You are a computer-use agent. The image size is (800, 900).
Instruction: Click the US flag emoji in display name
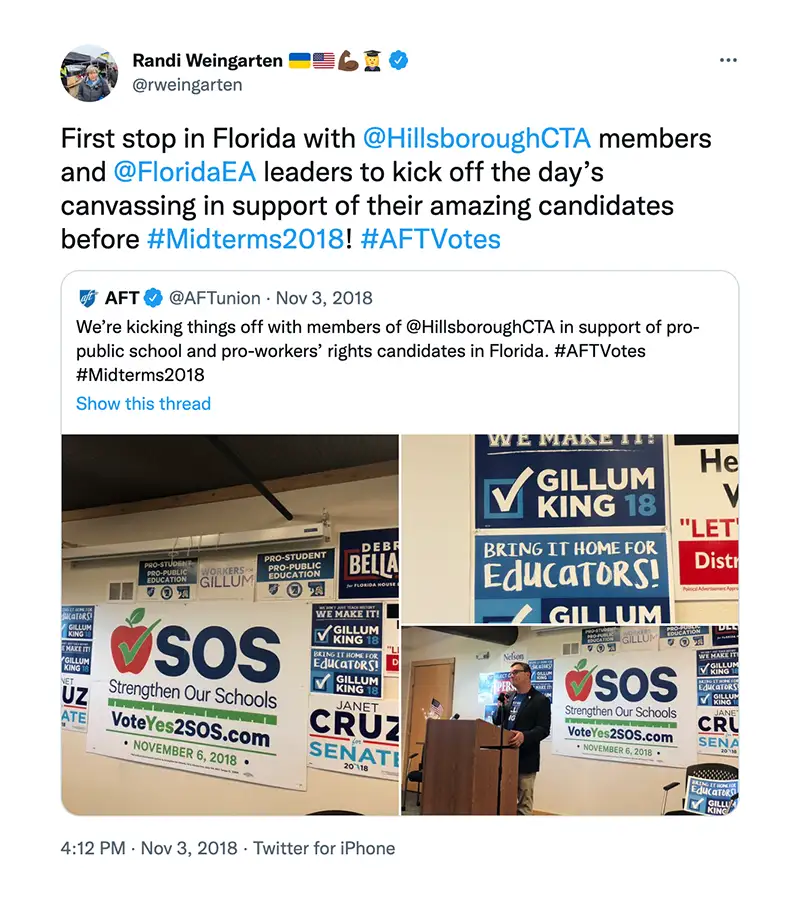pyautogui.click(x=324, y=60)
